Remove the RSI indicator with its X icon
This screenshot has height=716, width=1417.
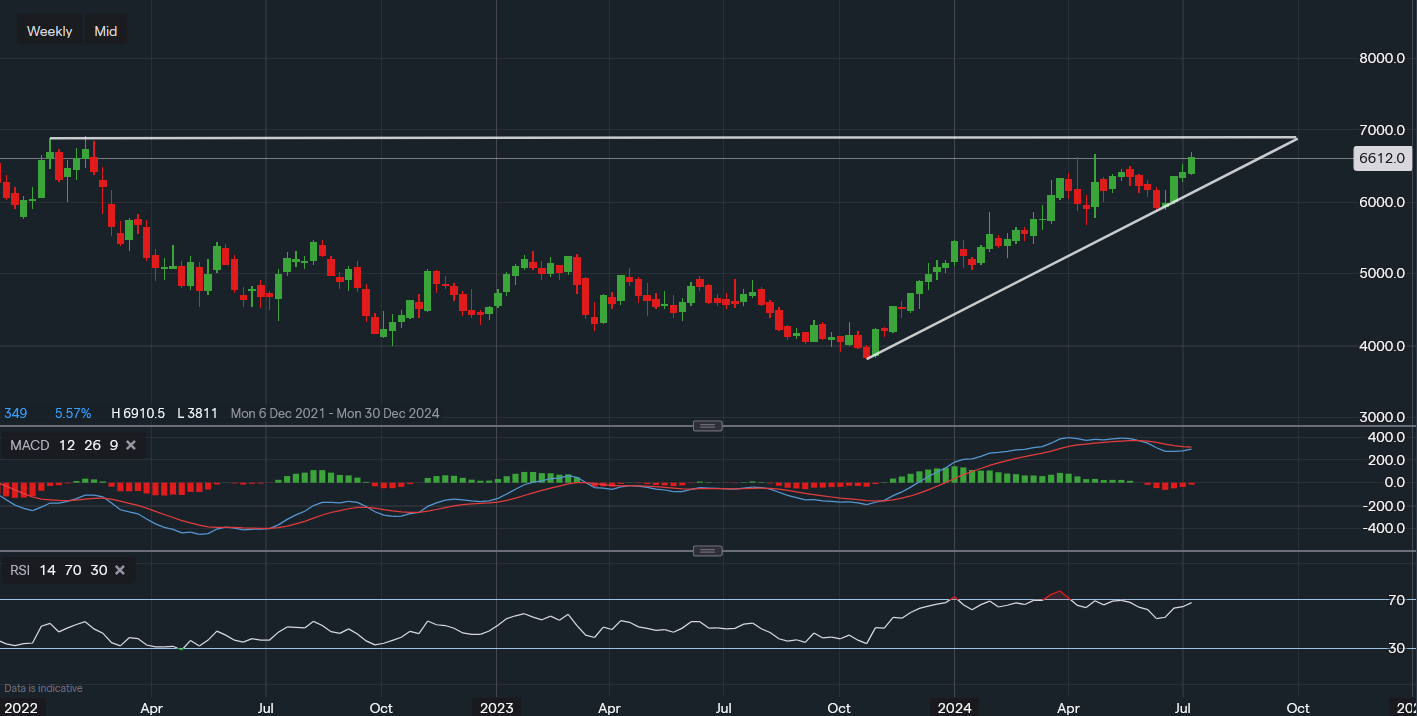click(120, 570)
